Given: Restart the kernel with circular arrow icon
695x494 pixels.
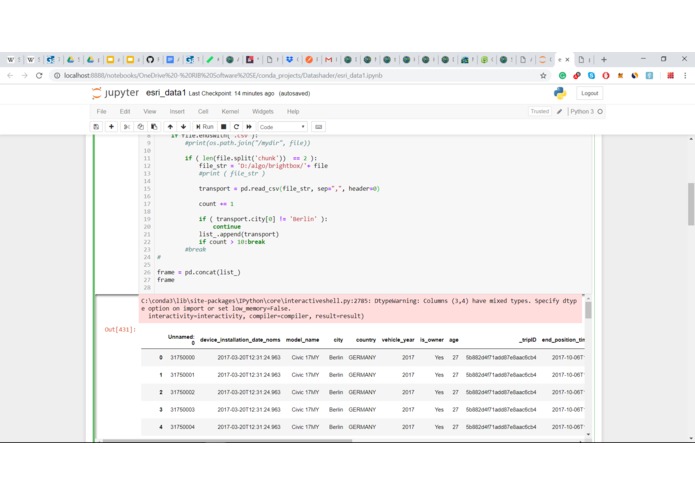Looking at the screenshot, I should pos(236,127).
